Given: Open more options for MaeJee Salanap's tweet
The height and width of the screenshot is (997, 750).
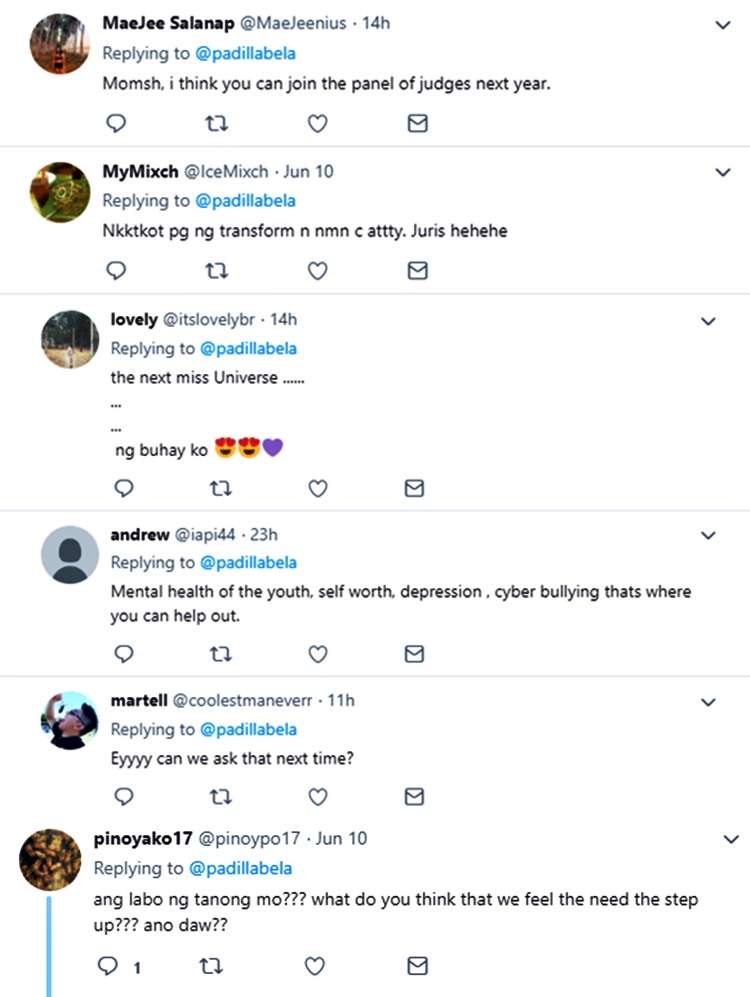Looking at the screenshot, I should tap(723, 26).
